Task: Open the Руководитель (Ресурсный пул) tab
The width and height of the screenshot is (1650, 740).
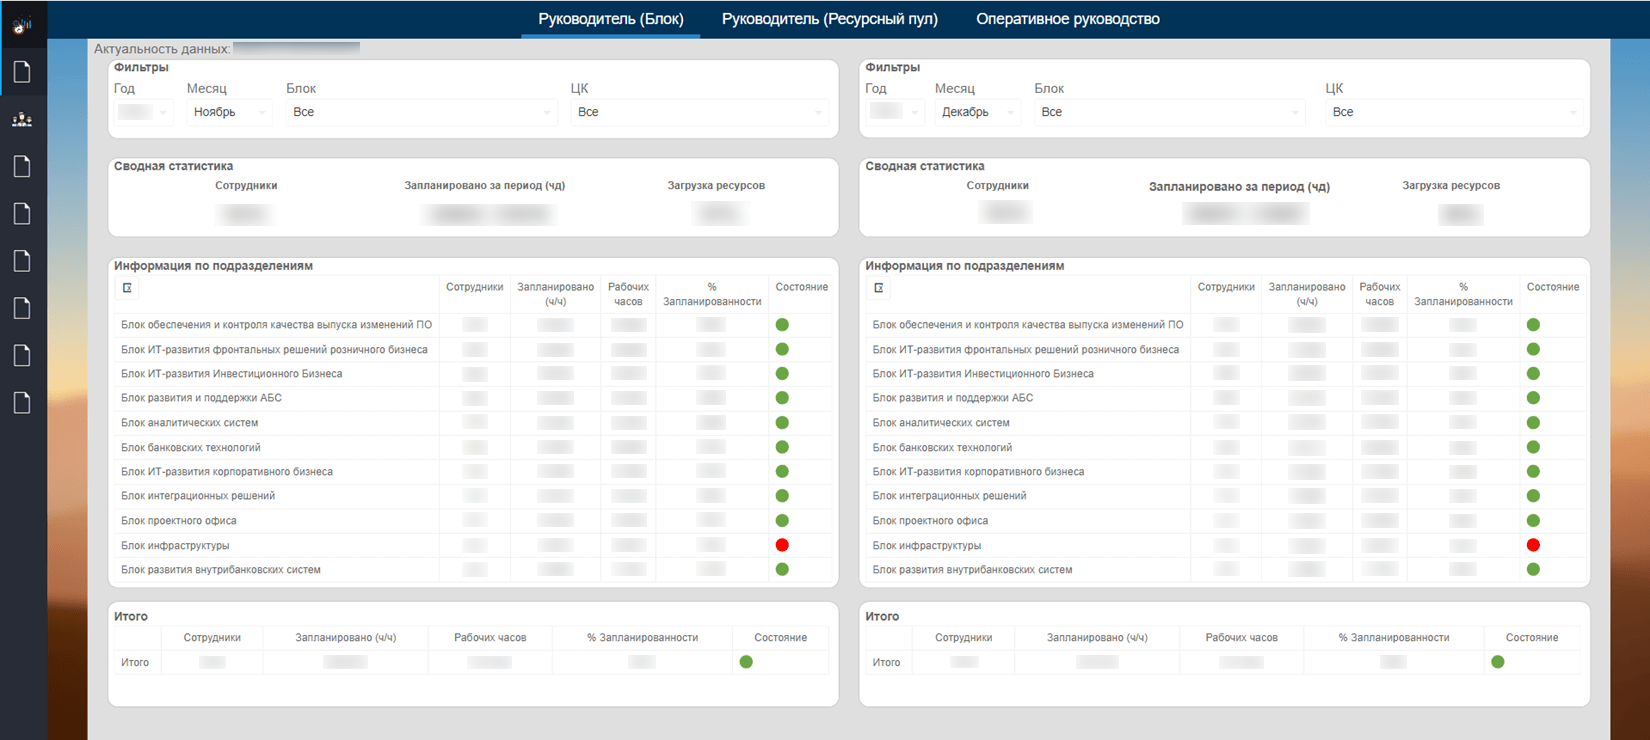Action: (x=830, y=19)
